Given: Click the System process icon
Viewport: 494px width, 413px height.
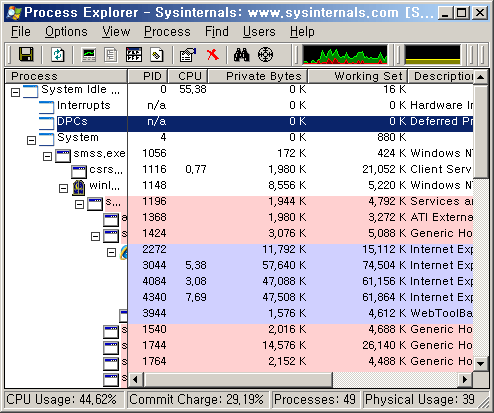Looking at the screenshot, I should click(46, 139).
